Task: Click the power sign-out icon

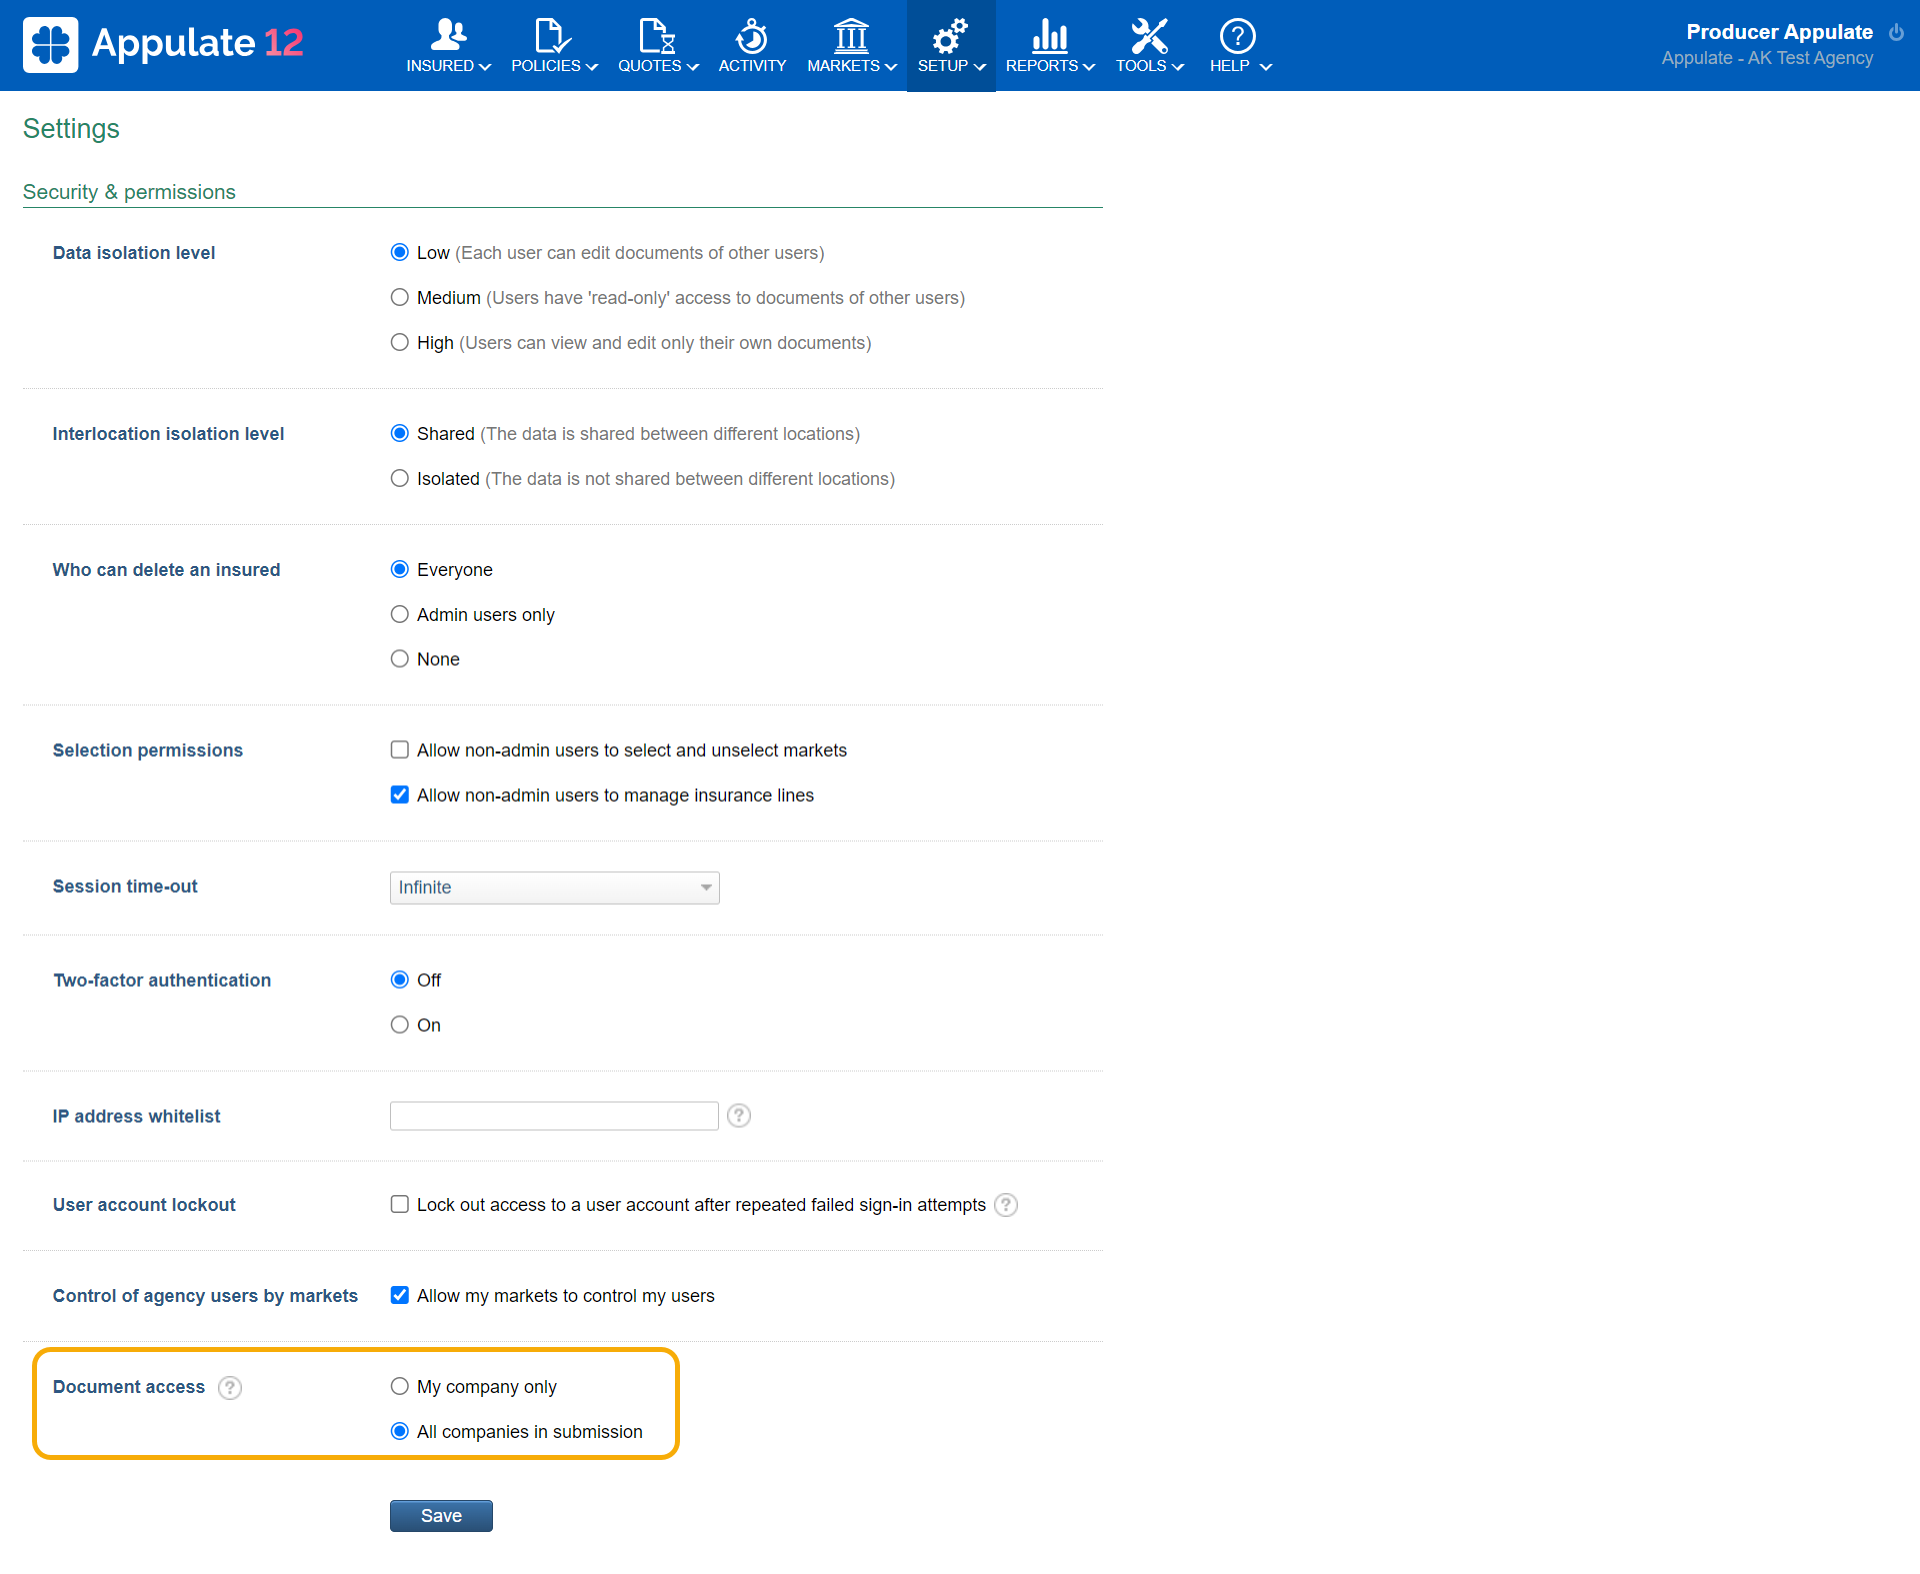Action: click(1896, 32)
